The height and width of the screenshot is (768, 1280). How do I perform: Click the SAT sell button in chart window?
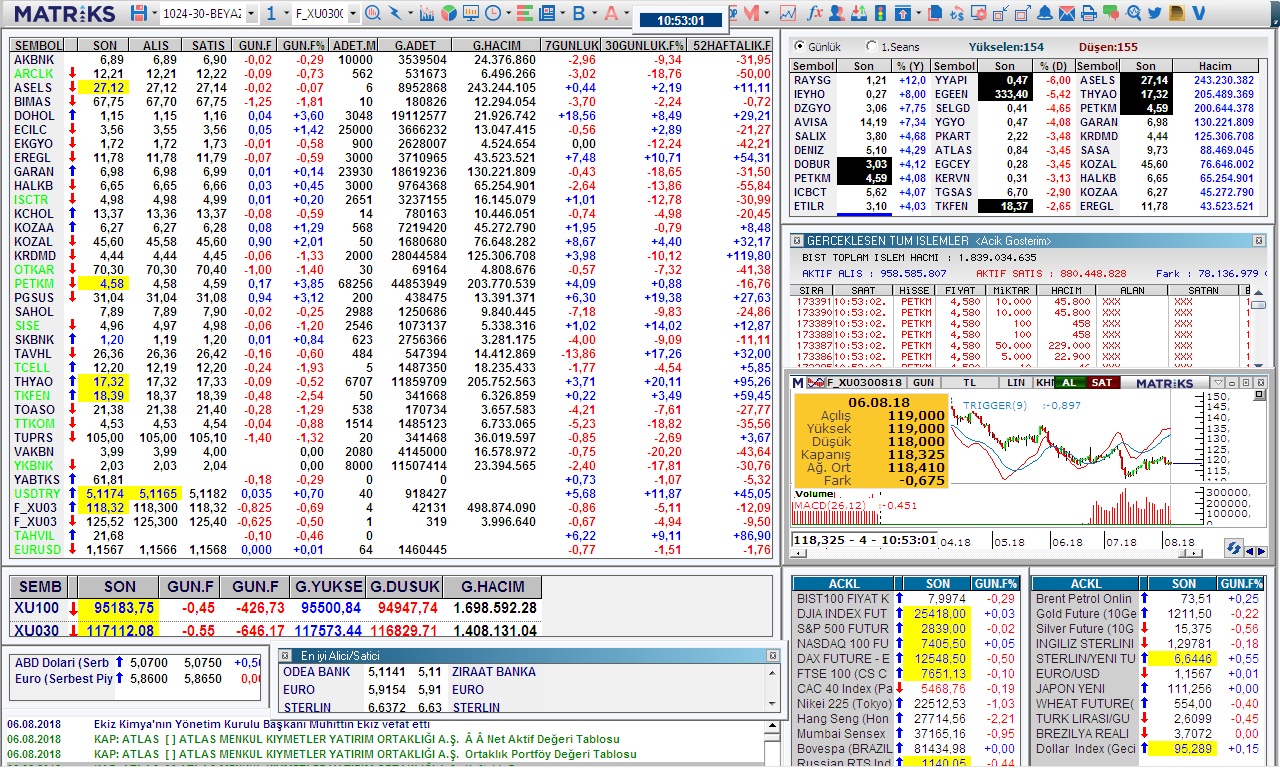[x=1102, y=383]
